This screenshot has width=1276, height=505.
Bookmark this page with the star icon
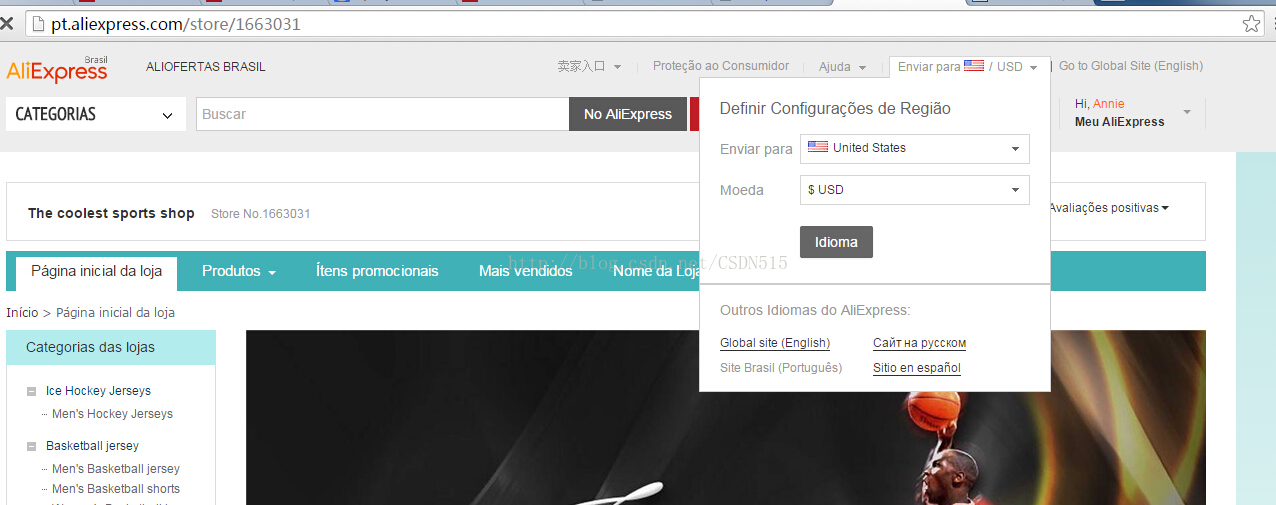point(1251,24)
